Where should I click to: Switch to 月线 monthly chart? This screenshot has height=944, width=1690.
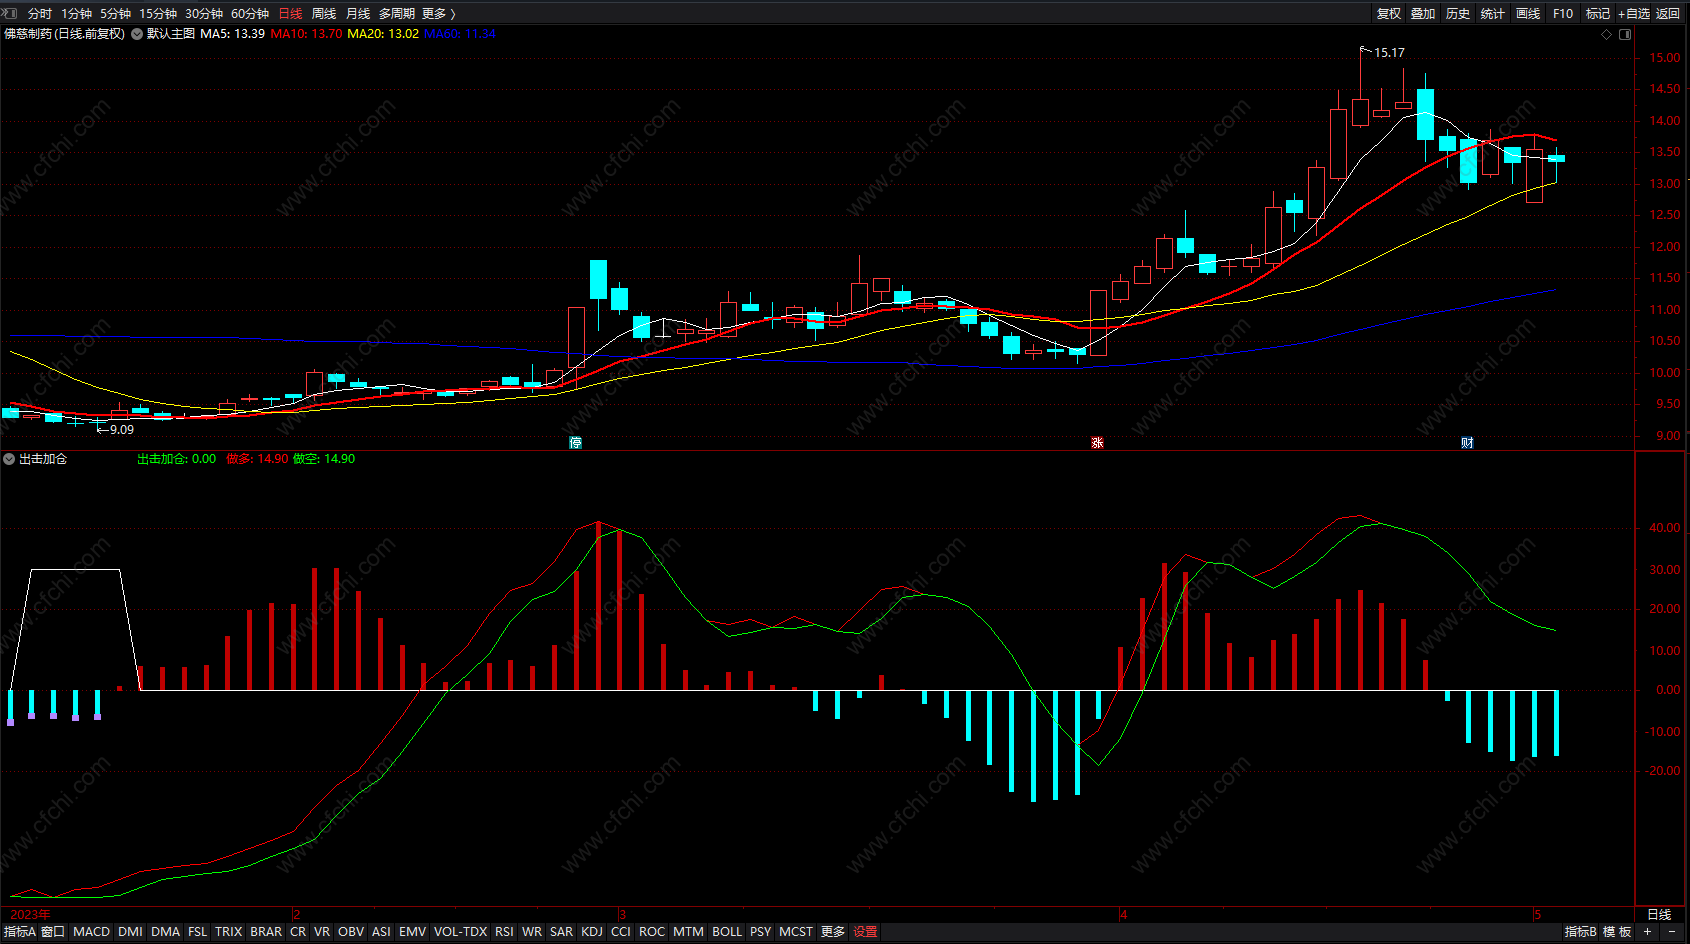pyautogui.click(x=358, y=14)
